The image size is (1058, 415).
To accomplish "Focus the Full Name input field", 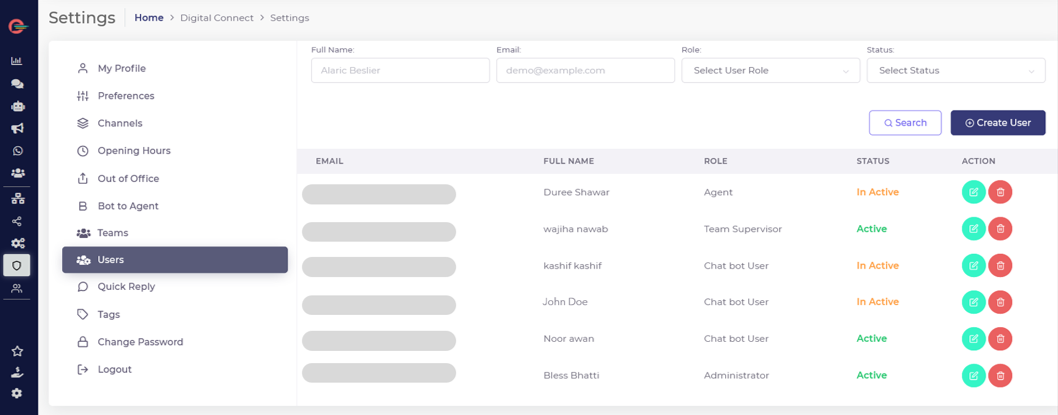I will (400, 70).
